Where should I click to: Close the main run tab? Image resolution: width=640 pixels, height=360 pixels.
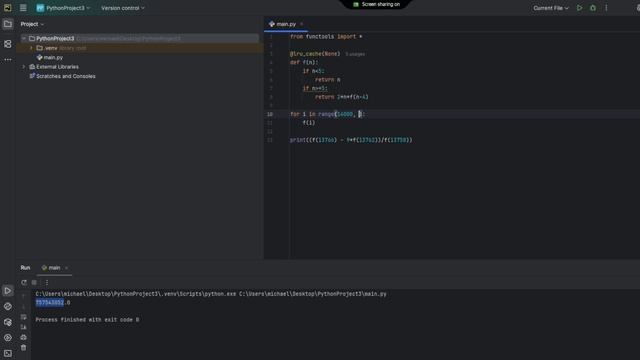pyautogui.click(x=67, y=268)
